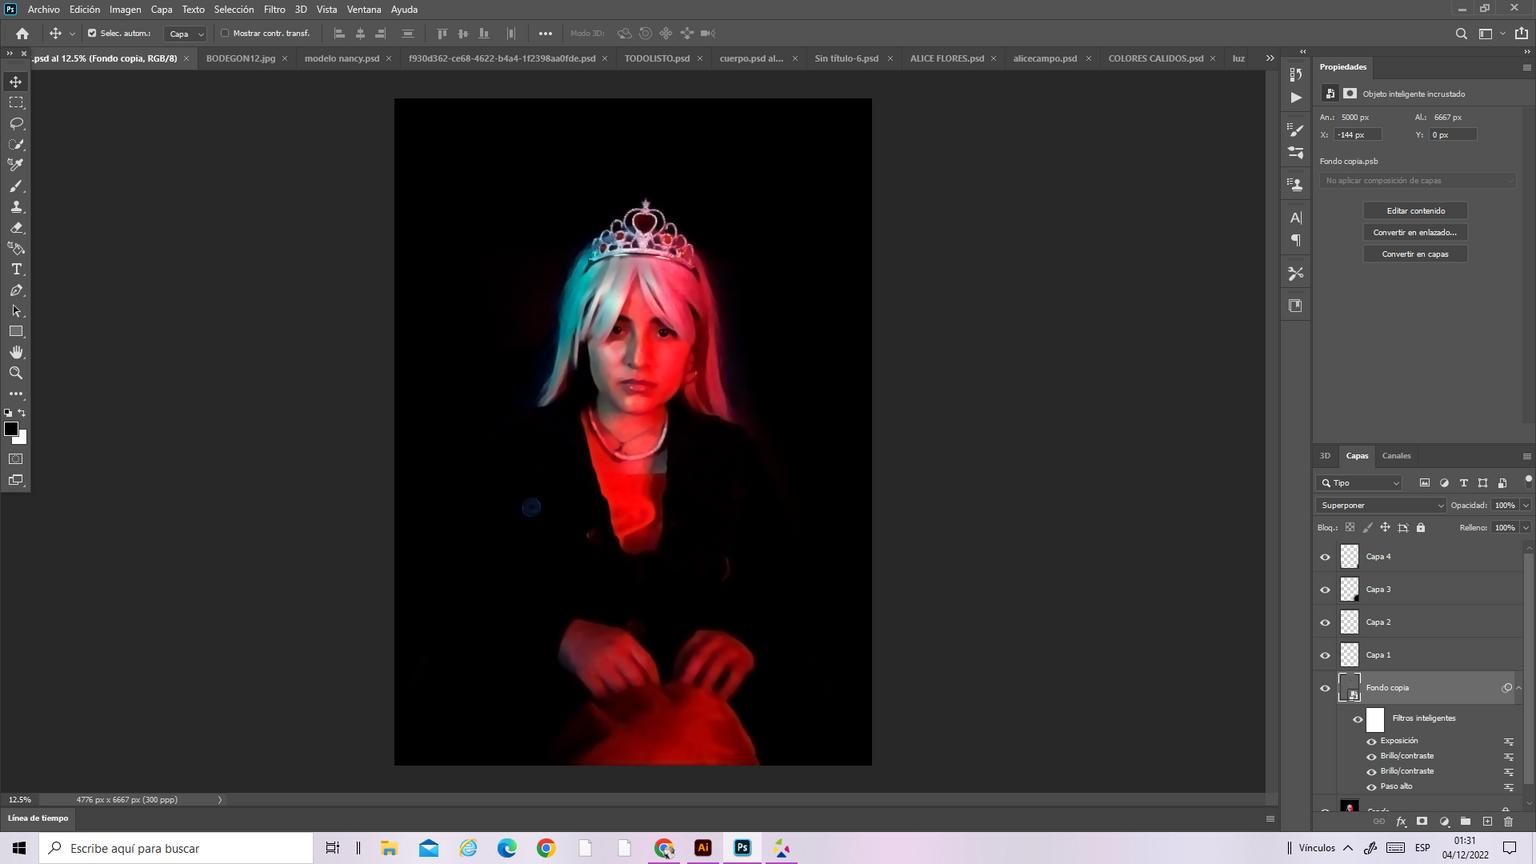Open the Capa menu

click(x=161, y=9)
